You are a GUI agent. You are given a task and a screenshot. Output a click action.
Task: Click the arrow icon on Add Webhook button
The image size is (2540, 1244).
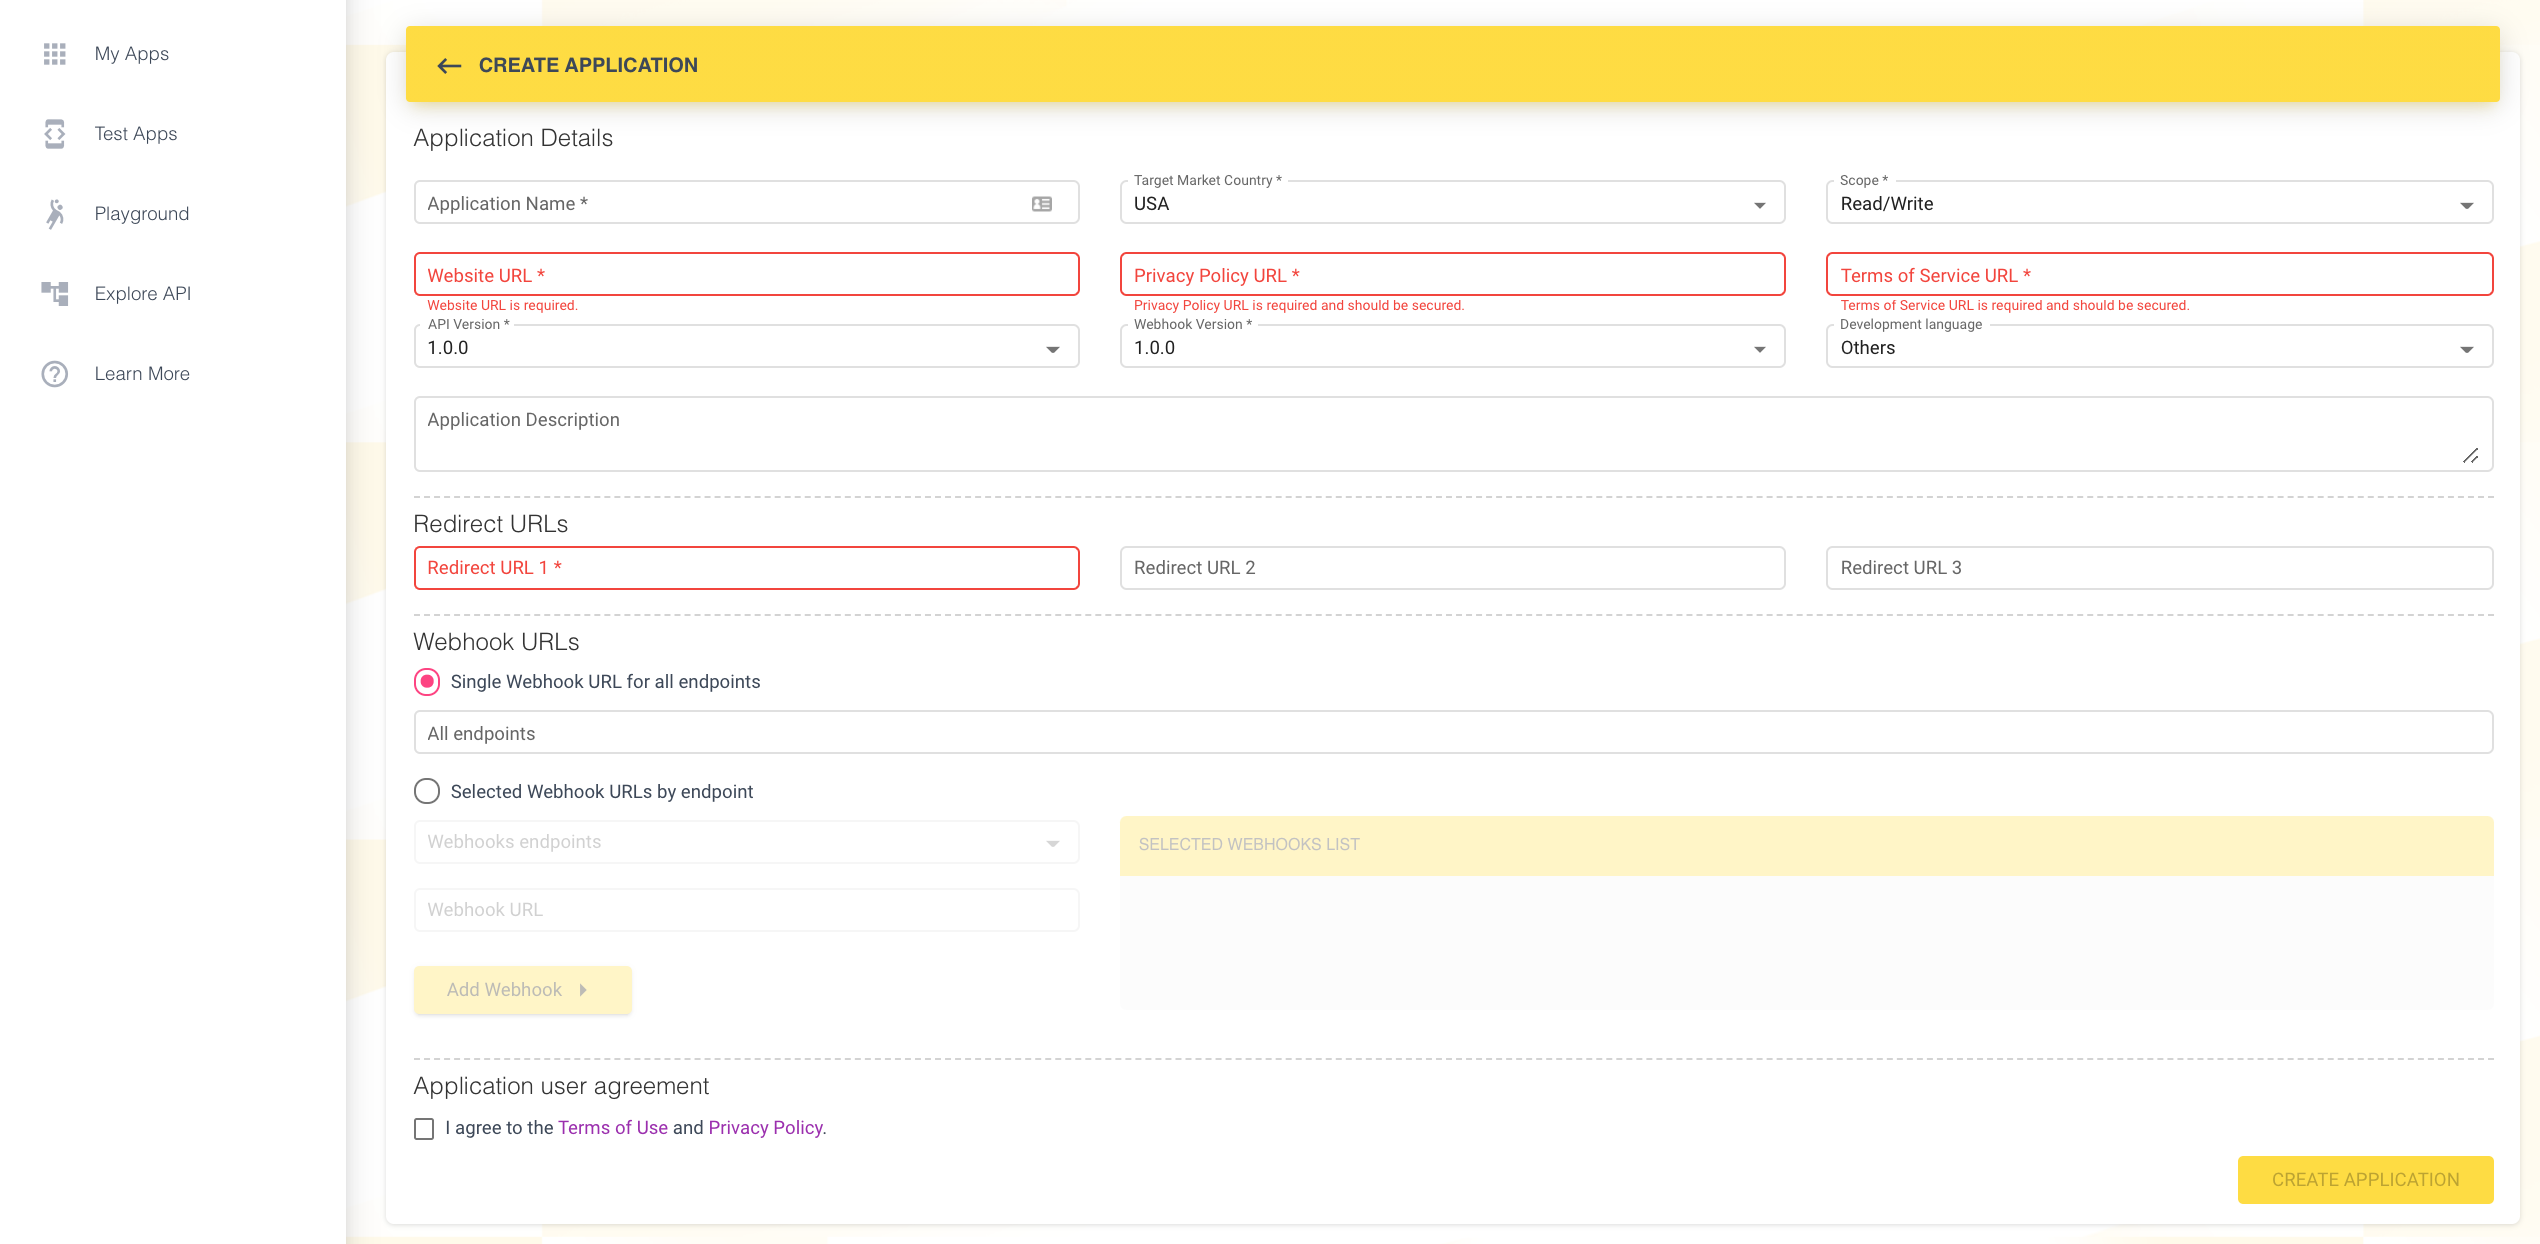(583, 990)
